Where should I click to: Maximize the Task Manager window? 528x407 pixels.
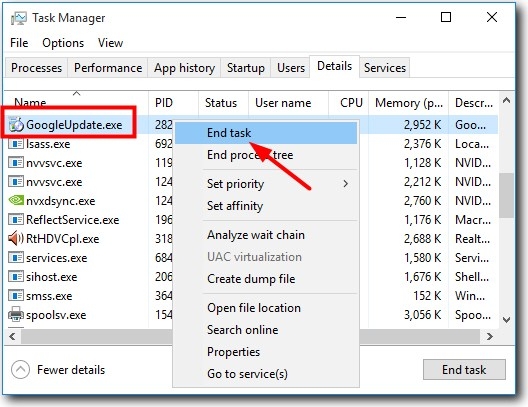pos(446,17)
